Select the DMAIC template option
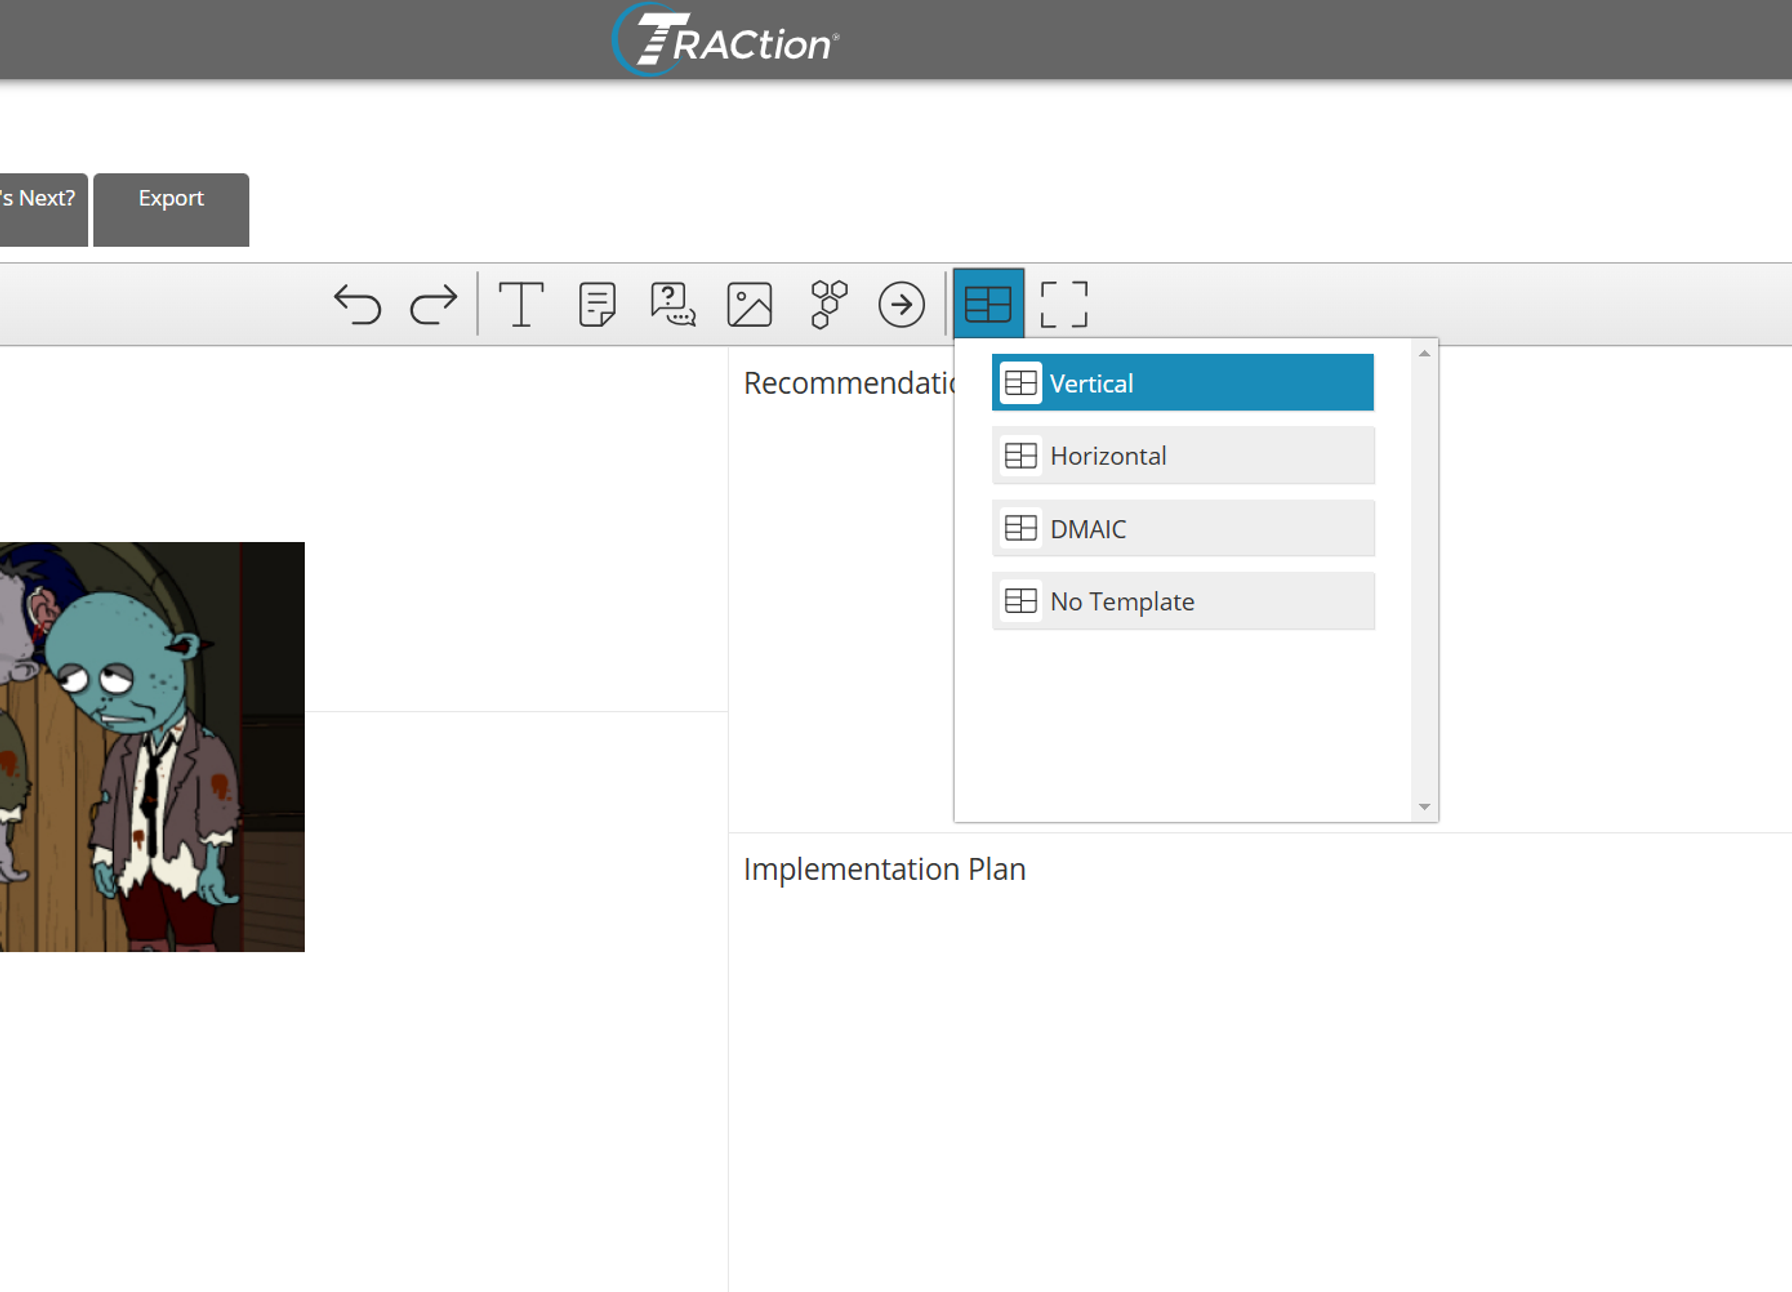The width and height of the screenshot is (1792, 1292). point(1183,528)
